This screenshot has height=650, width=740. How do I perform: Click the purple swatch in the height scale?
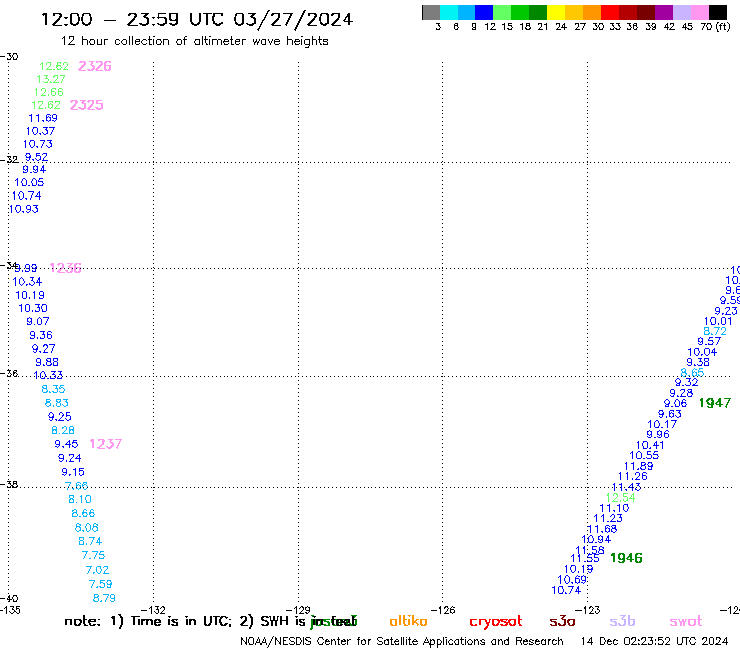pyautogui.click(x=664, y=12)
